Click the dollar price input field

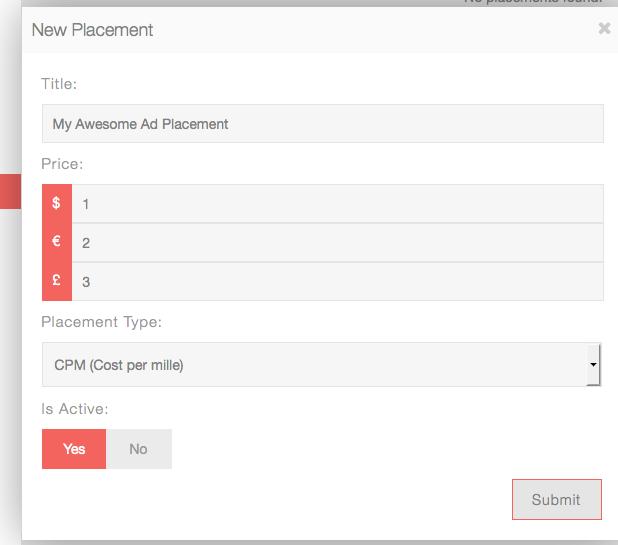point(337,203)
